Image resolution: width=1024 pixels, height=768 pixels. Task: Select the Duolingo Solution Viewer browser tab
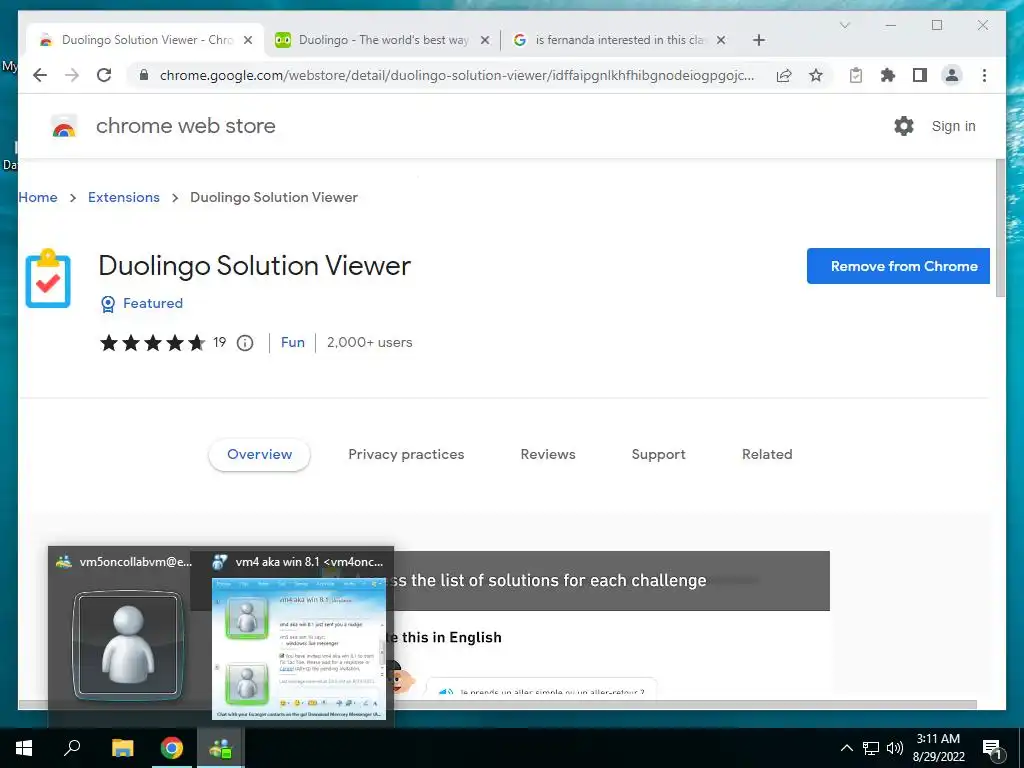(x=145, y=40)
